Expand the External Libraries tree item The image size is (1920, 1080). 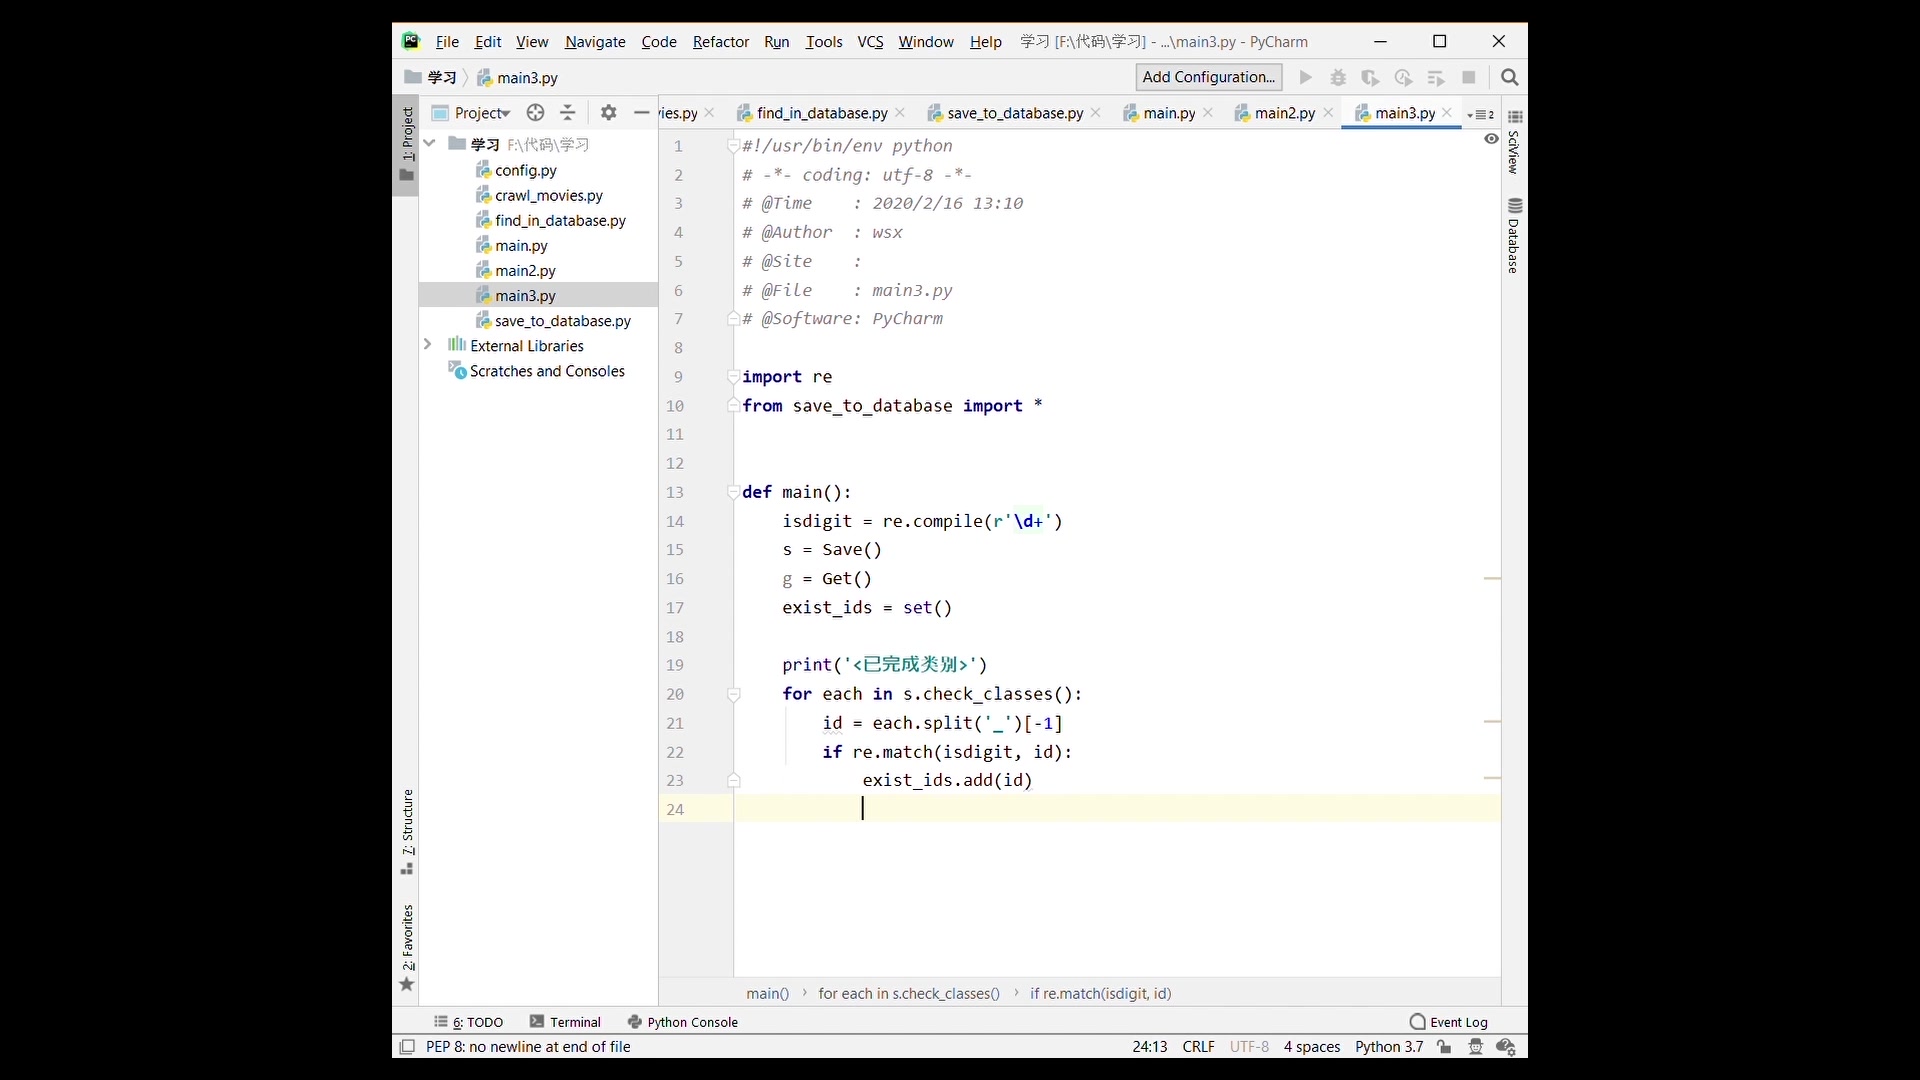click(x=426, y=344)
